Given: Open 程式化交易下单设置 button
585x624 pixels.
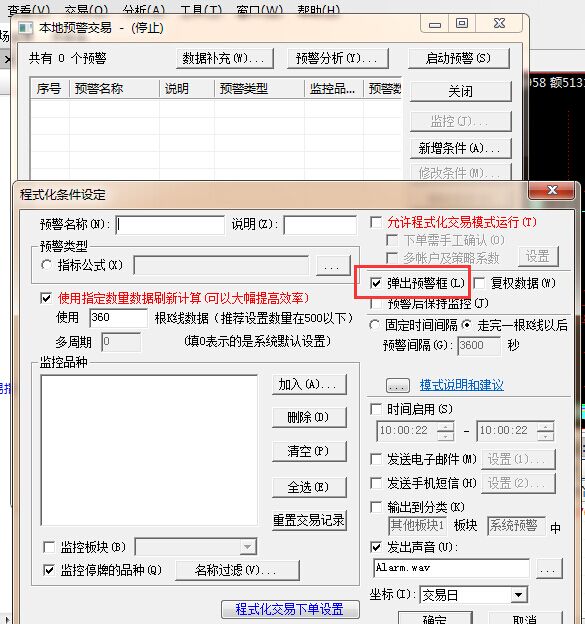Looking at the screenshot, I should [290, 609].
